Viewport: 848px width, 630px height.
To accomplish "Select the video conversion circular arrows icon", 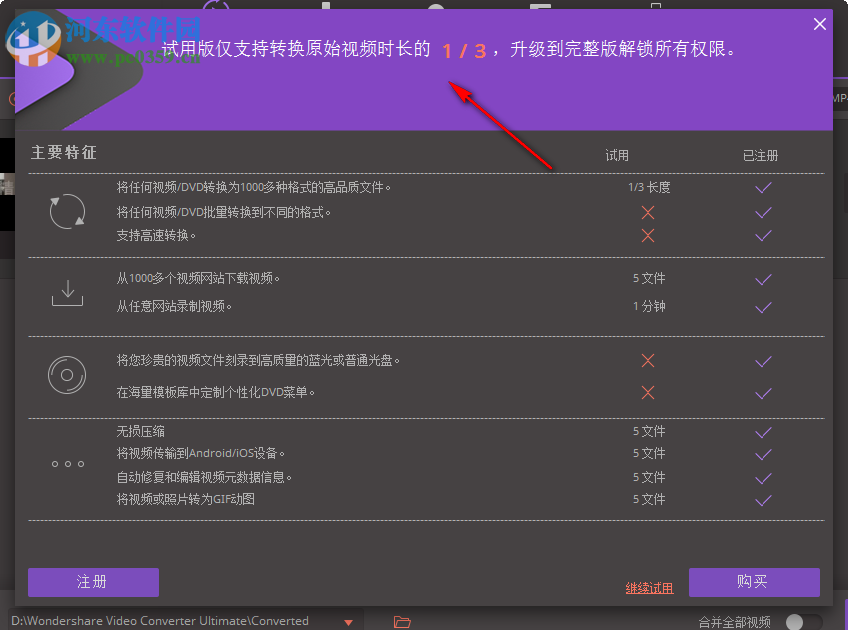I will pyautogui.click(x=67, y=212).
